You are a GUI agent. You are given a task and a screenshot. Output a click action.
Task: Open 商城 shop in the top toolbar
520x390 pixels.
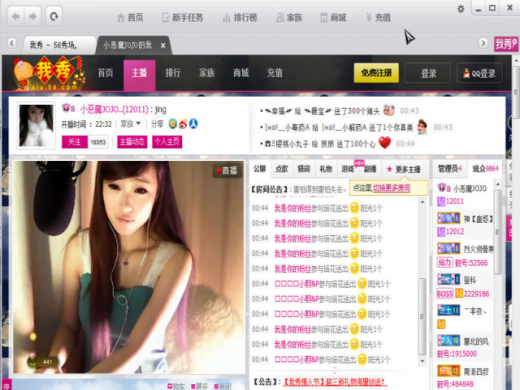point(333,17)
